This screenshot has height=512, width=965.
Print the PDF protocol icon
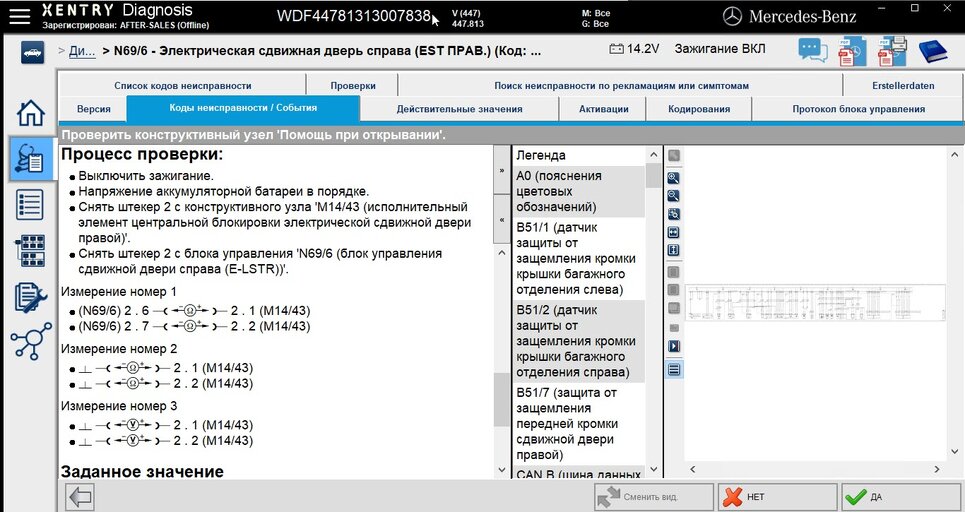pyautogui.click(x=892, y=51)
